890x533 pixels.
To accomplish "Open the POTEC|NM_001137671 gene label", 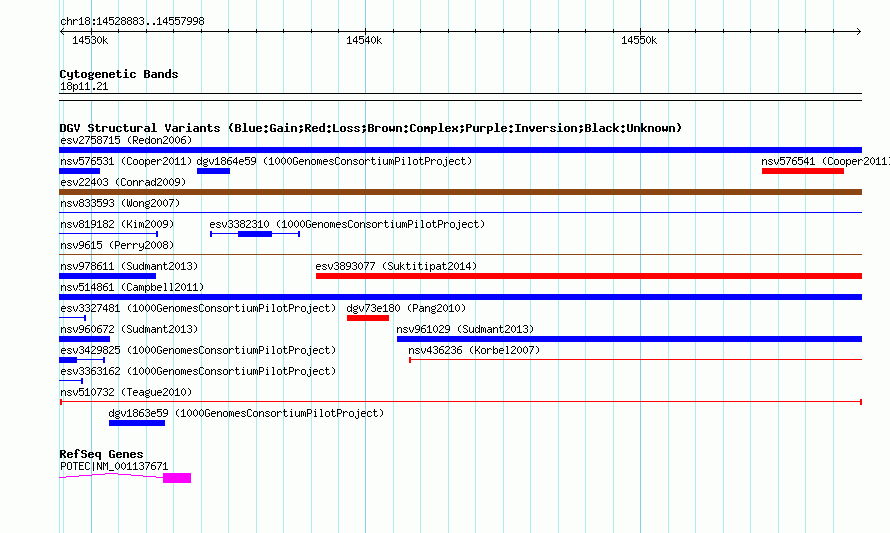I will (x=114, y=466).
